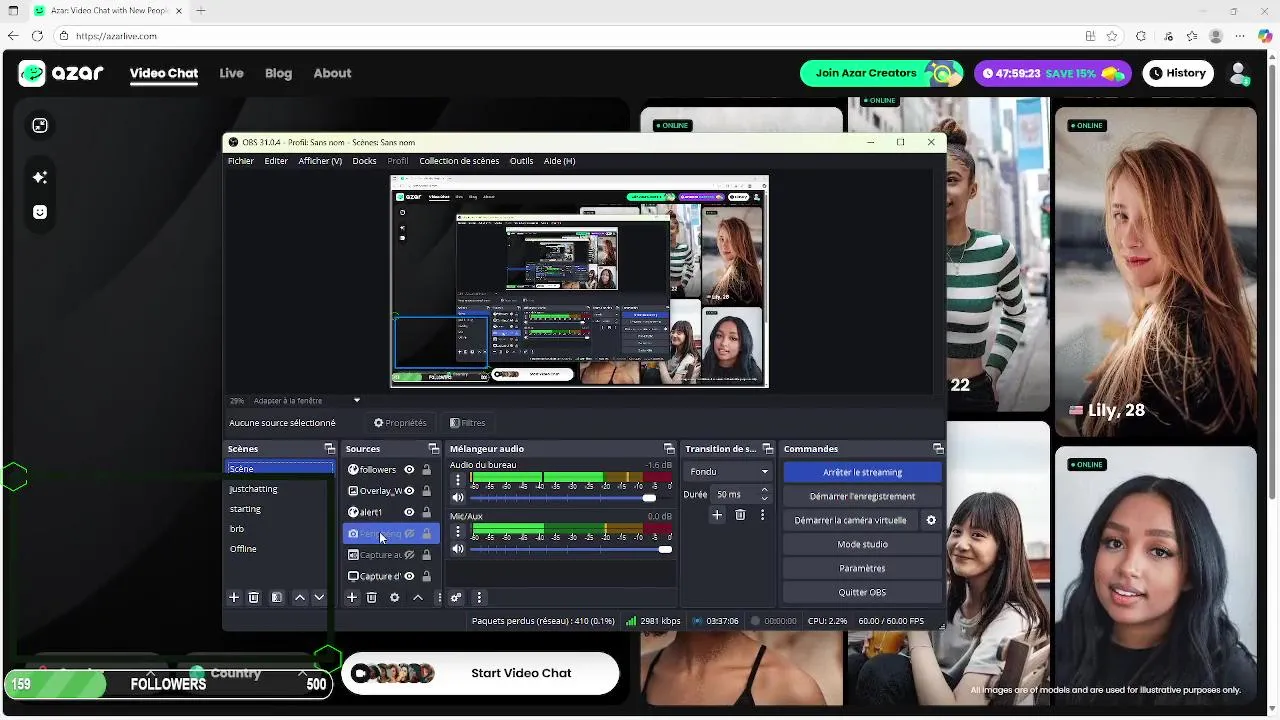Open Paramètres in Commandes

point(863,568)
